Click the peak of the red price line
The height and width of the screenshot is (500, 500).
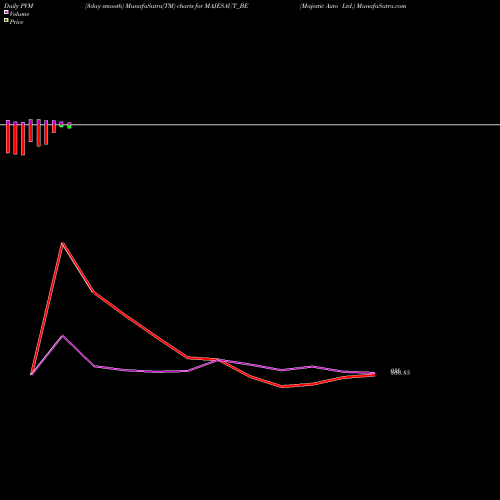click(63, 243)
